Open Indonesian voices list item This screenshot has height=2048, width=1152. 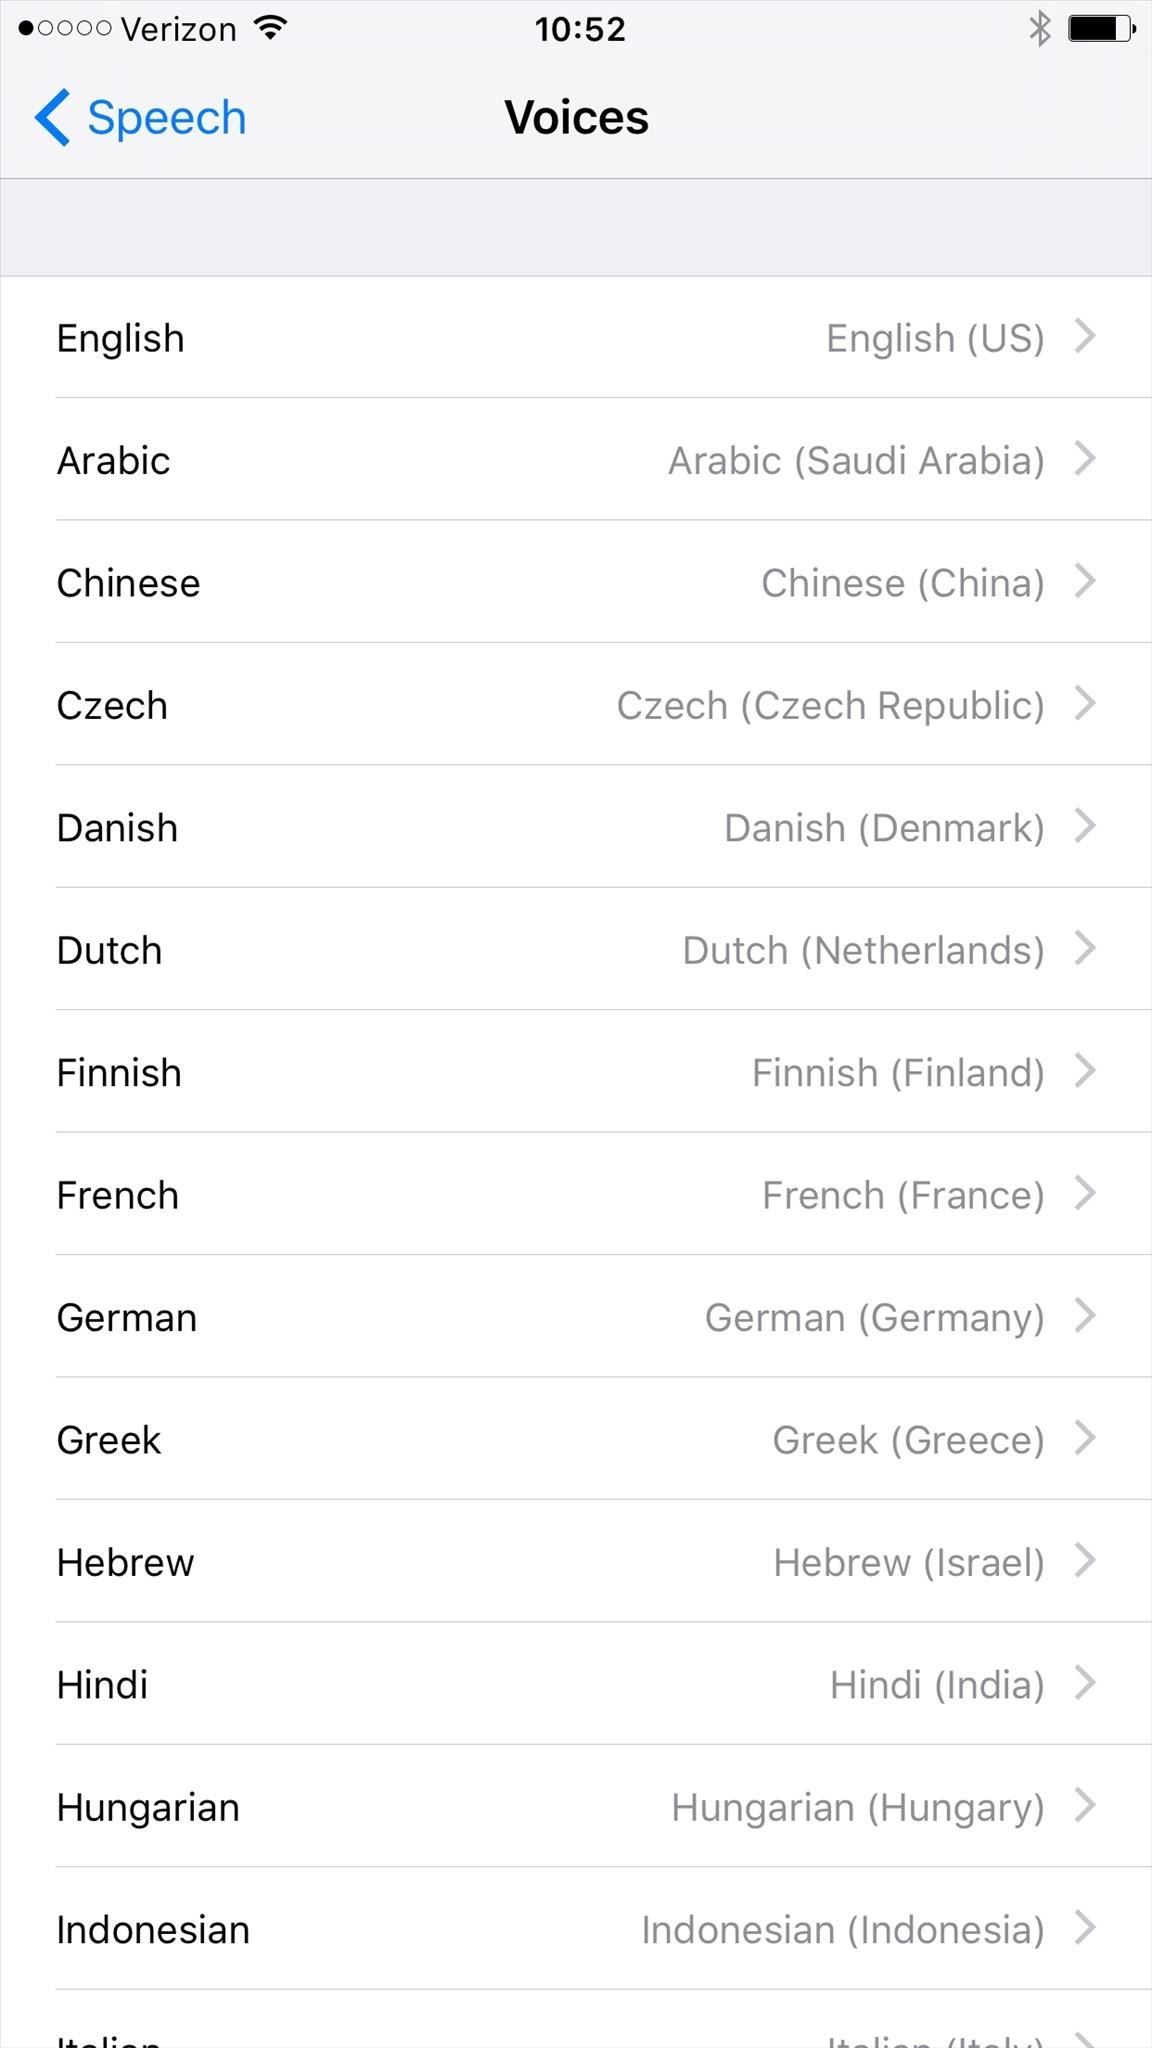tap(576, 1929)
